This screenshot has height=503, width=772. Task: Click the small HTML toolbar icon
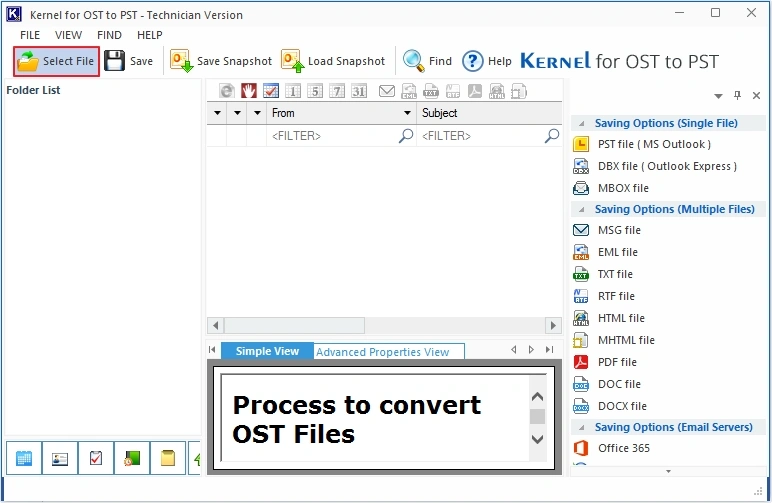tap(497, 91)
